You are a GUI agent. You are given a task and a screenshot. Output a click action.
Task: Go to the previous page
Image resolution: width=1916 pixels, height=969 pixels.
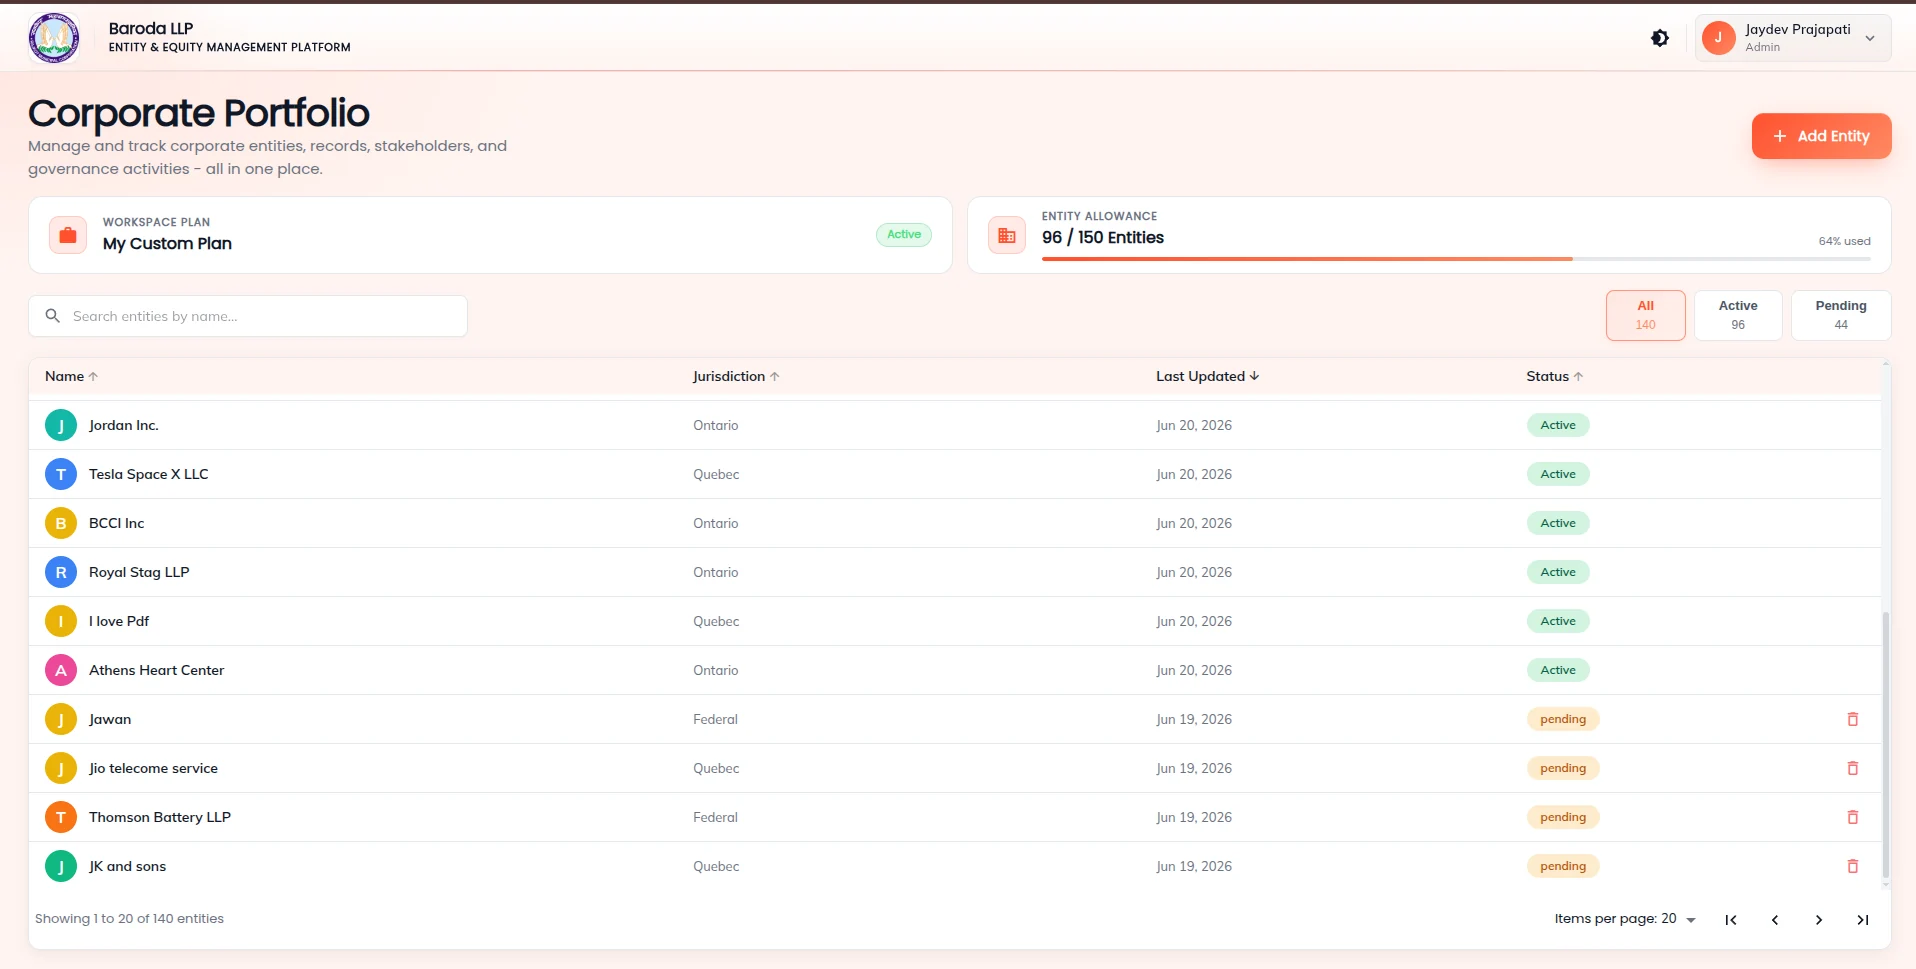pos(1774,920)
